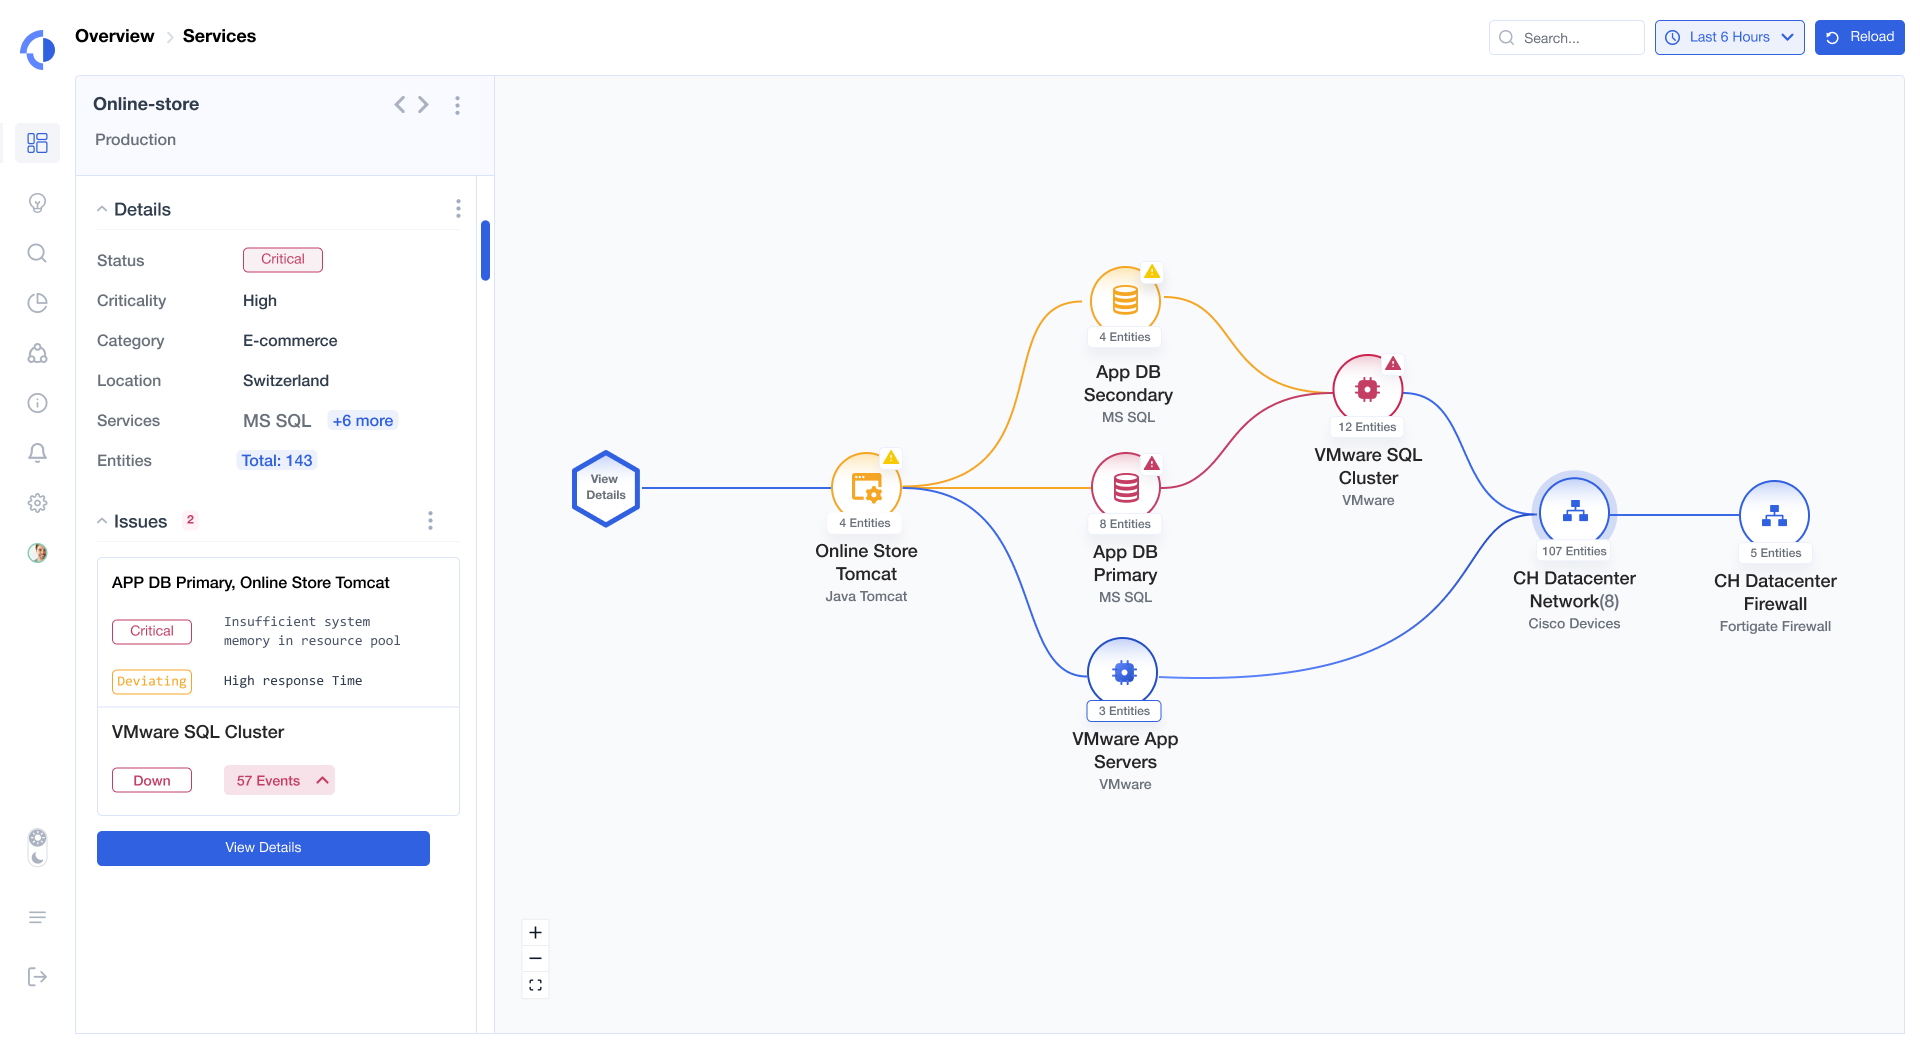Navigate to Overview breadcrumb
Screen dimensions: 1920x1057
point(115,36)
